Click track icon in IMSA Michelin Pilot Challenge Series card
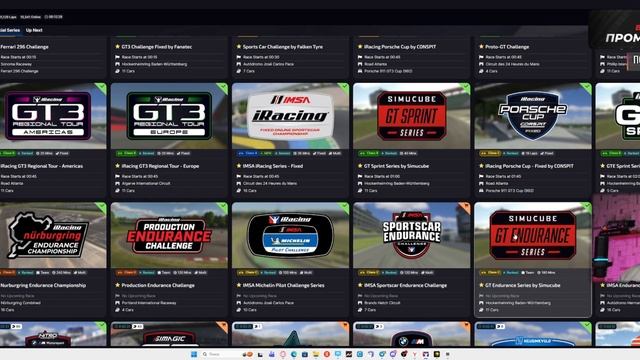The height and width of the screenshot is (360, 640). (239, 303)
